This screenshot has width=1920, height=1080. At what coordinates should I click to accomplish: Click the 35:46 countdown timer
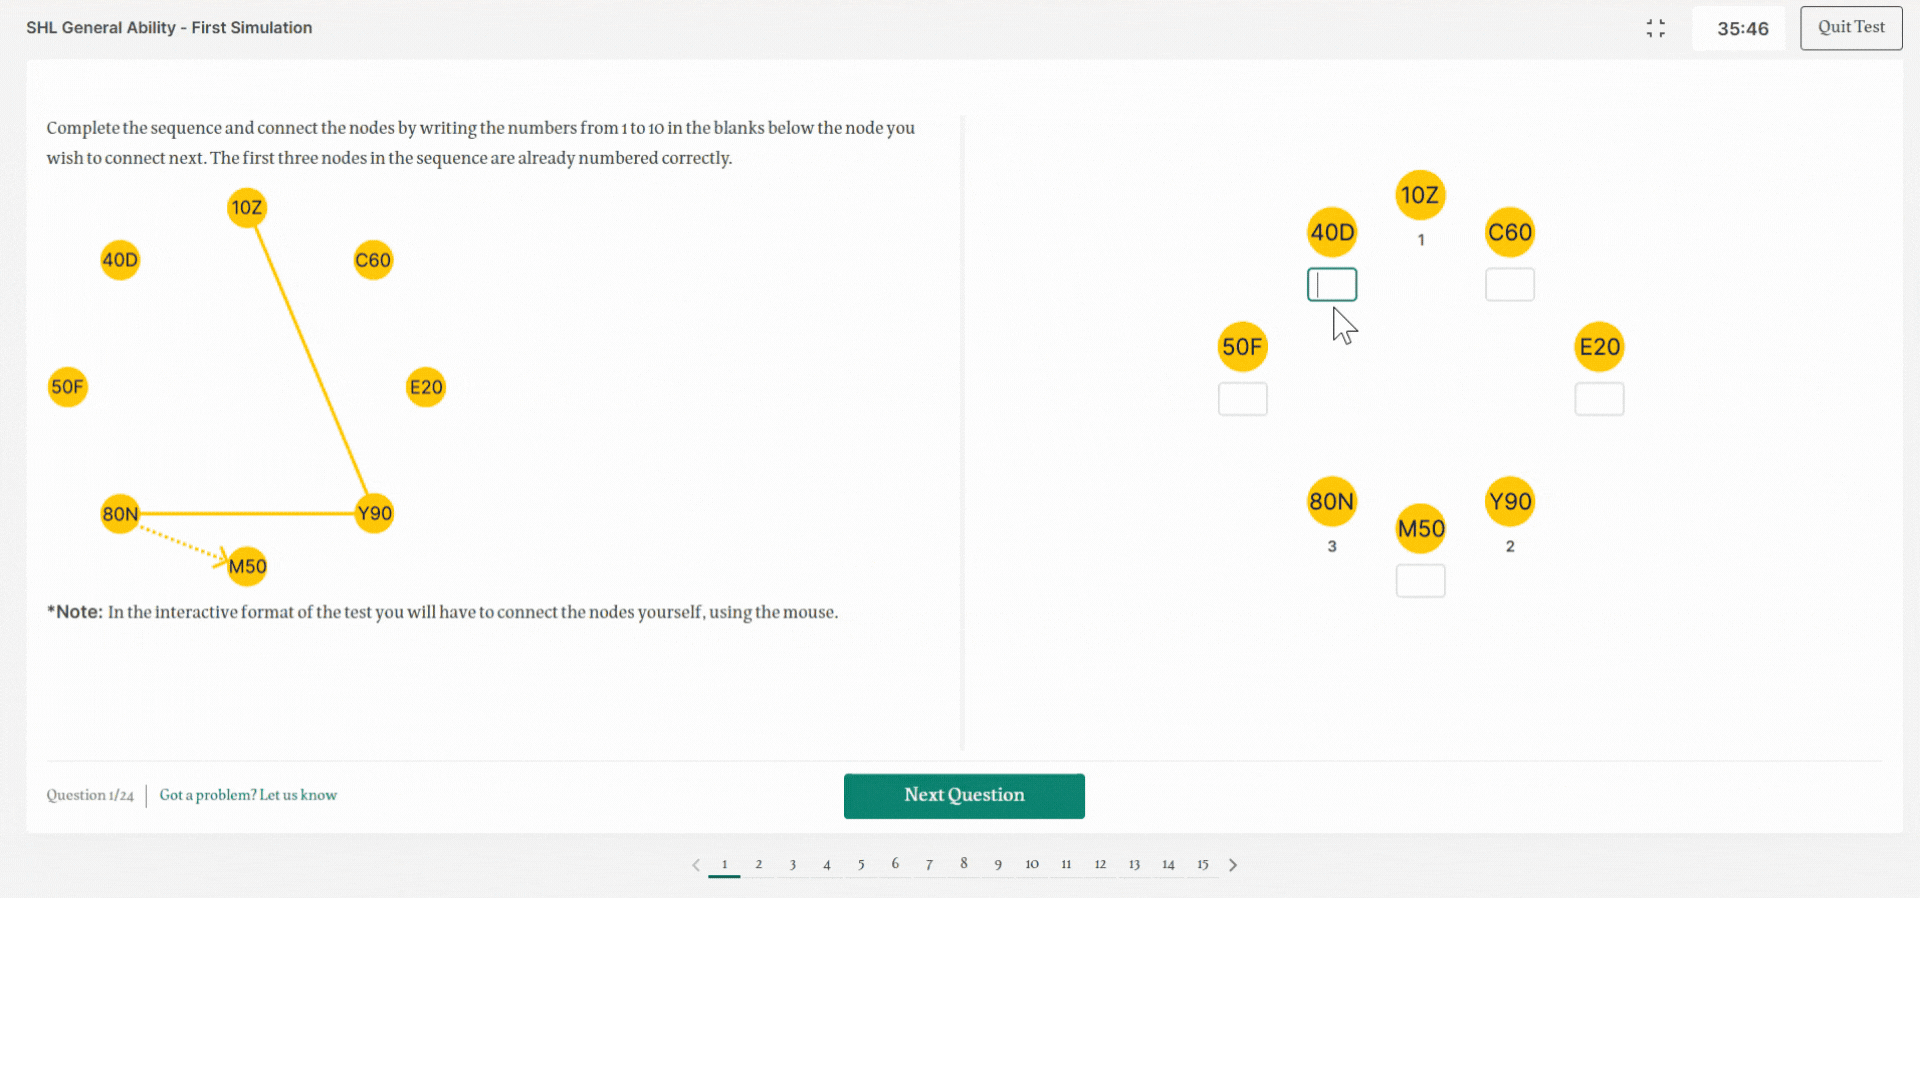(1742, 29)
